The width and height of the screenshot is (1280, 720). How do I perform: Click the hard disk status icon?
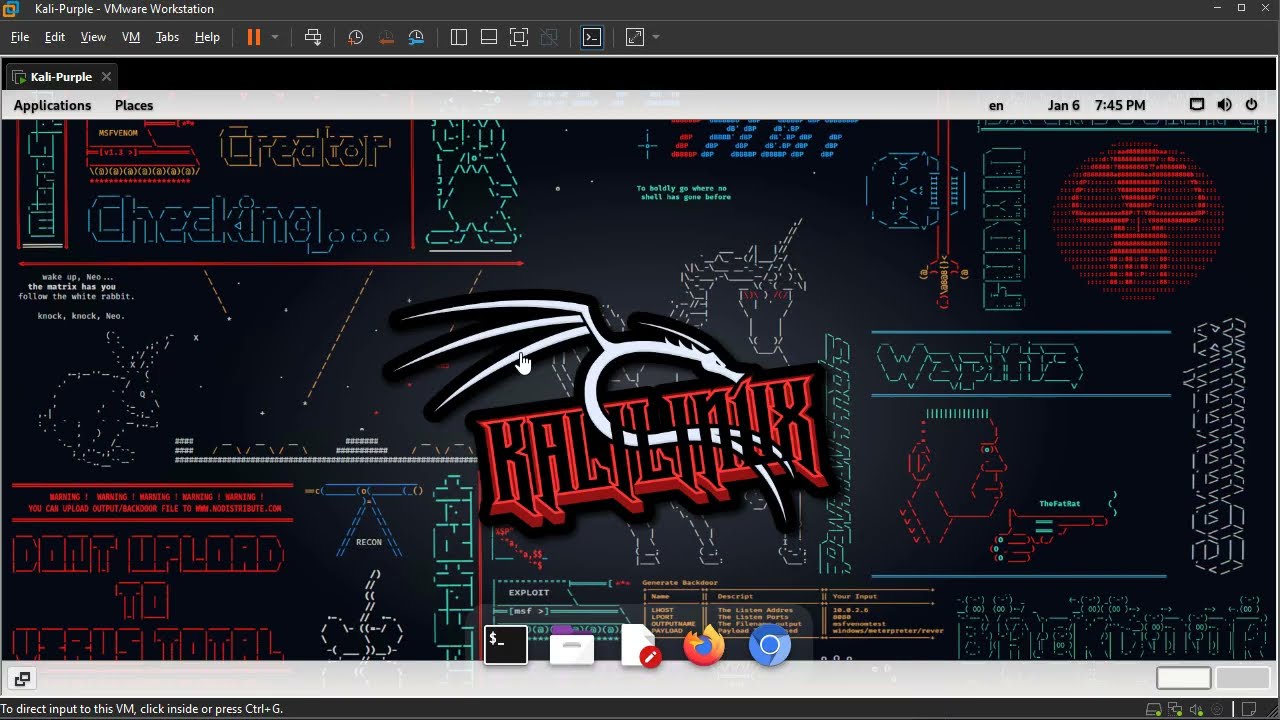click(1153, 709)
